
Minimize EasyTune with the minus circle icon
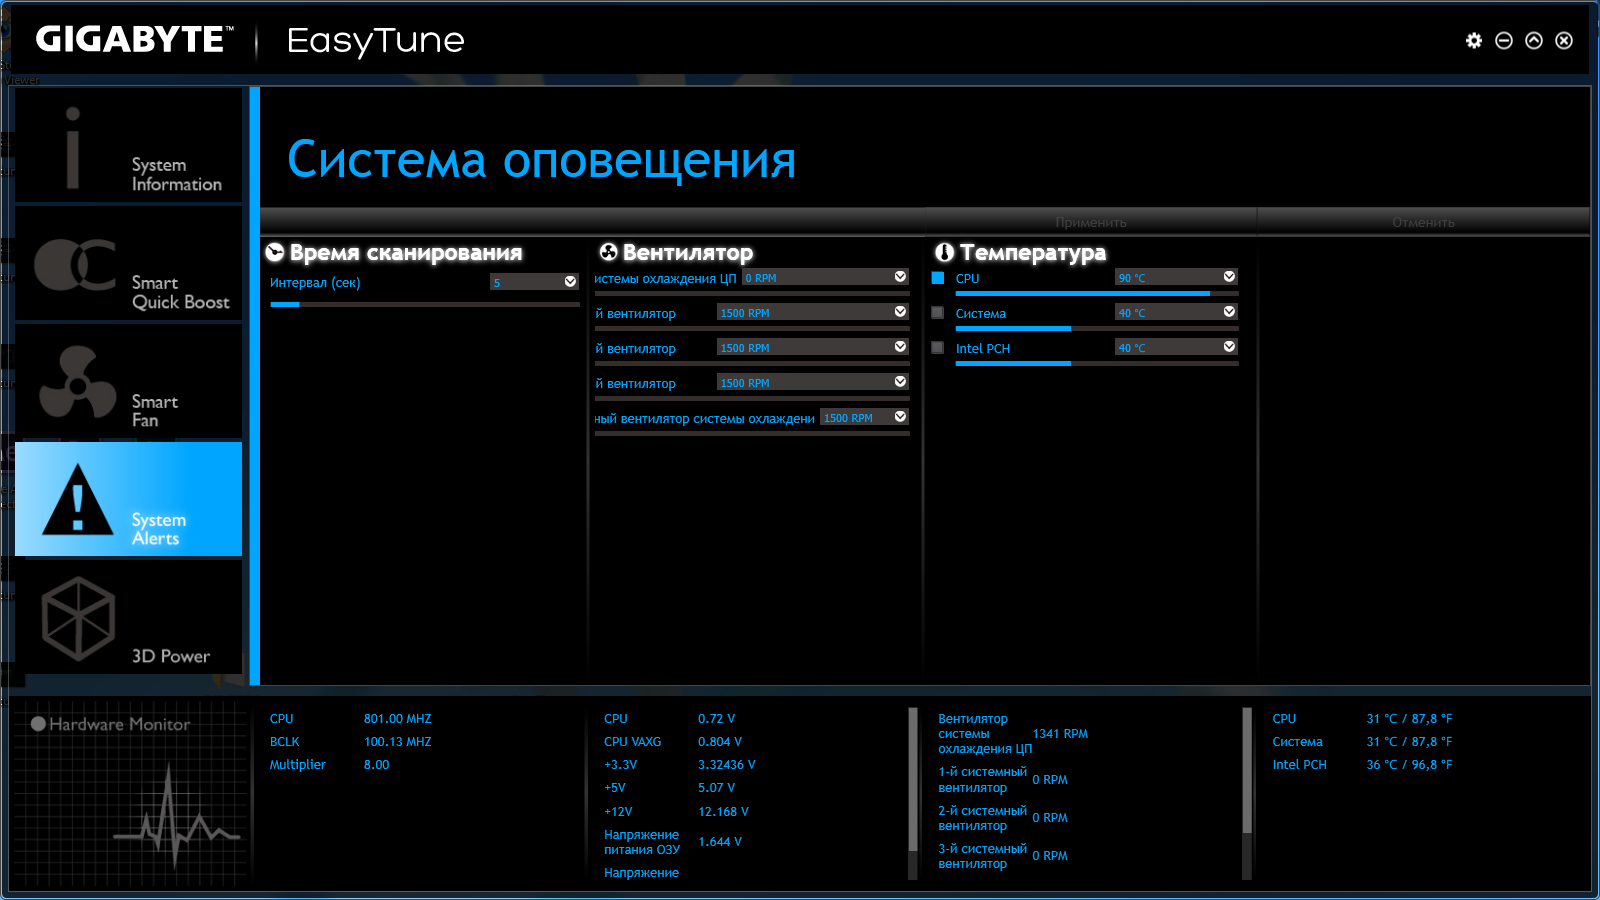[1504, 40]
